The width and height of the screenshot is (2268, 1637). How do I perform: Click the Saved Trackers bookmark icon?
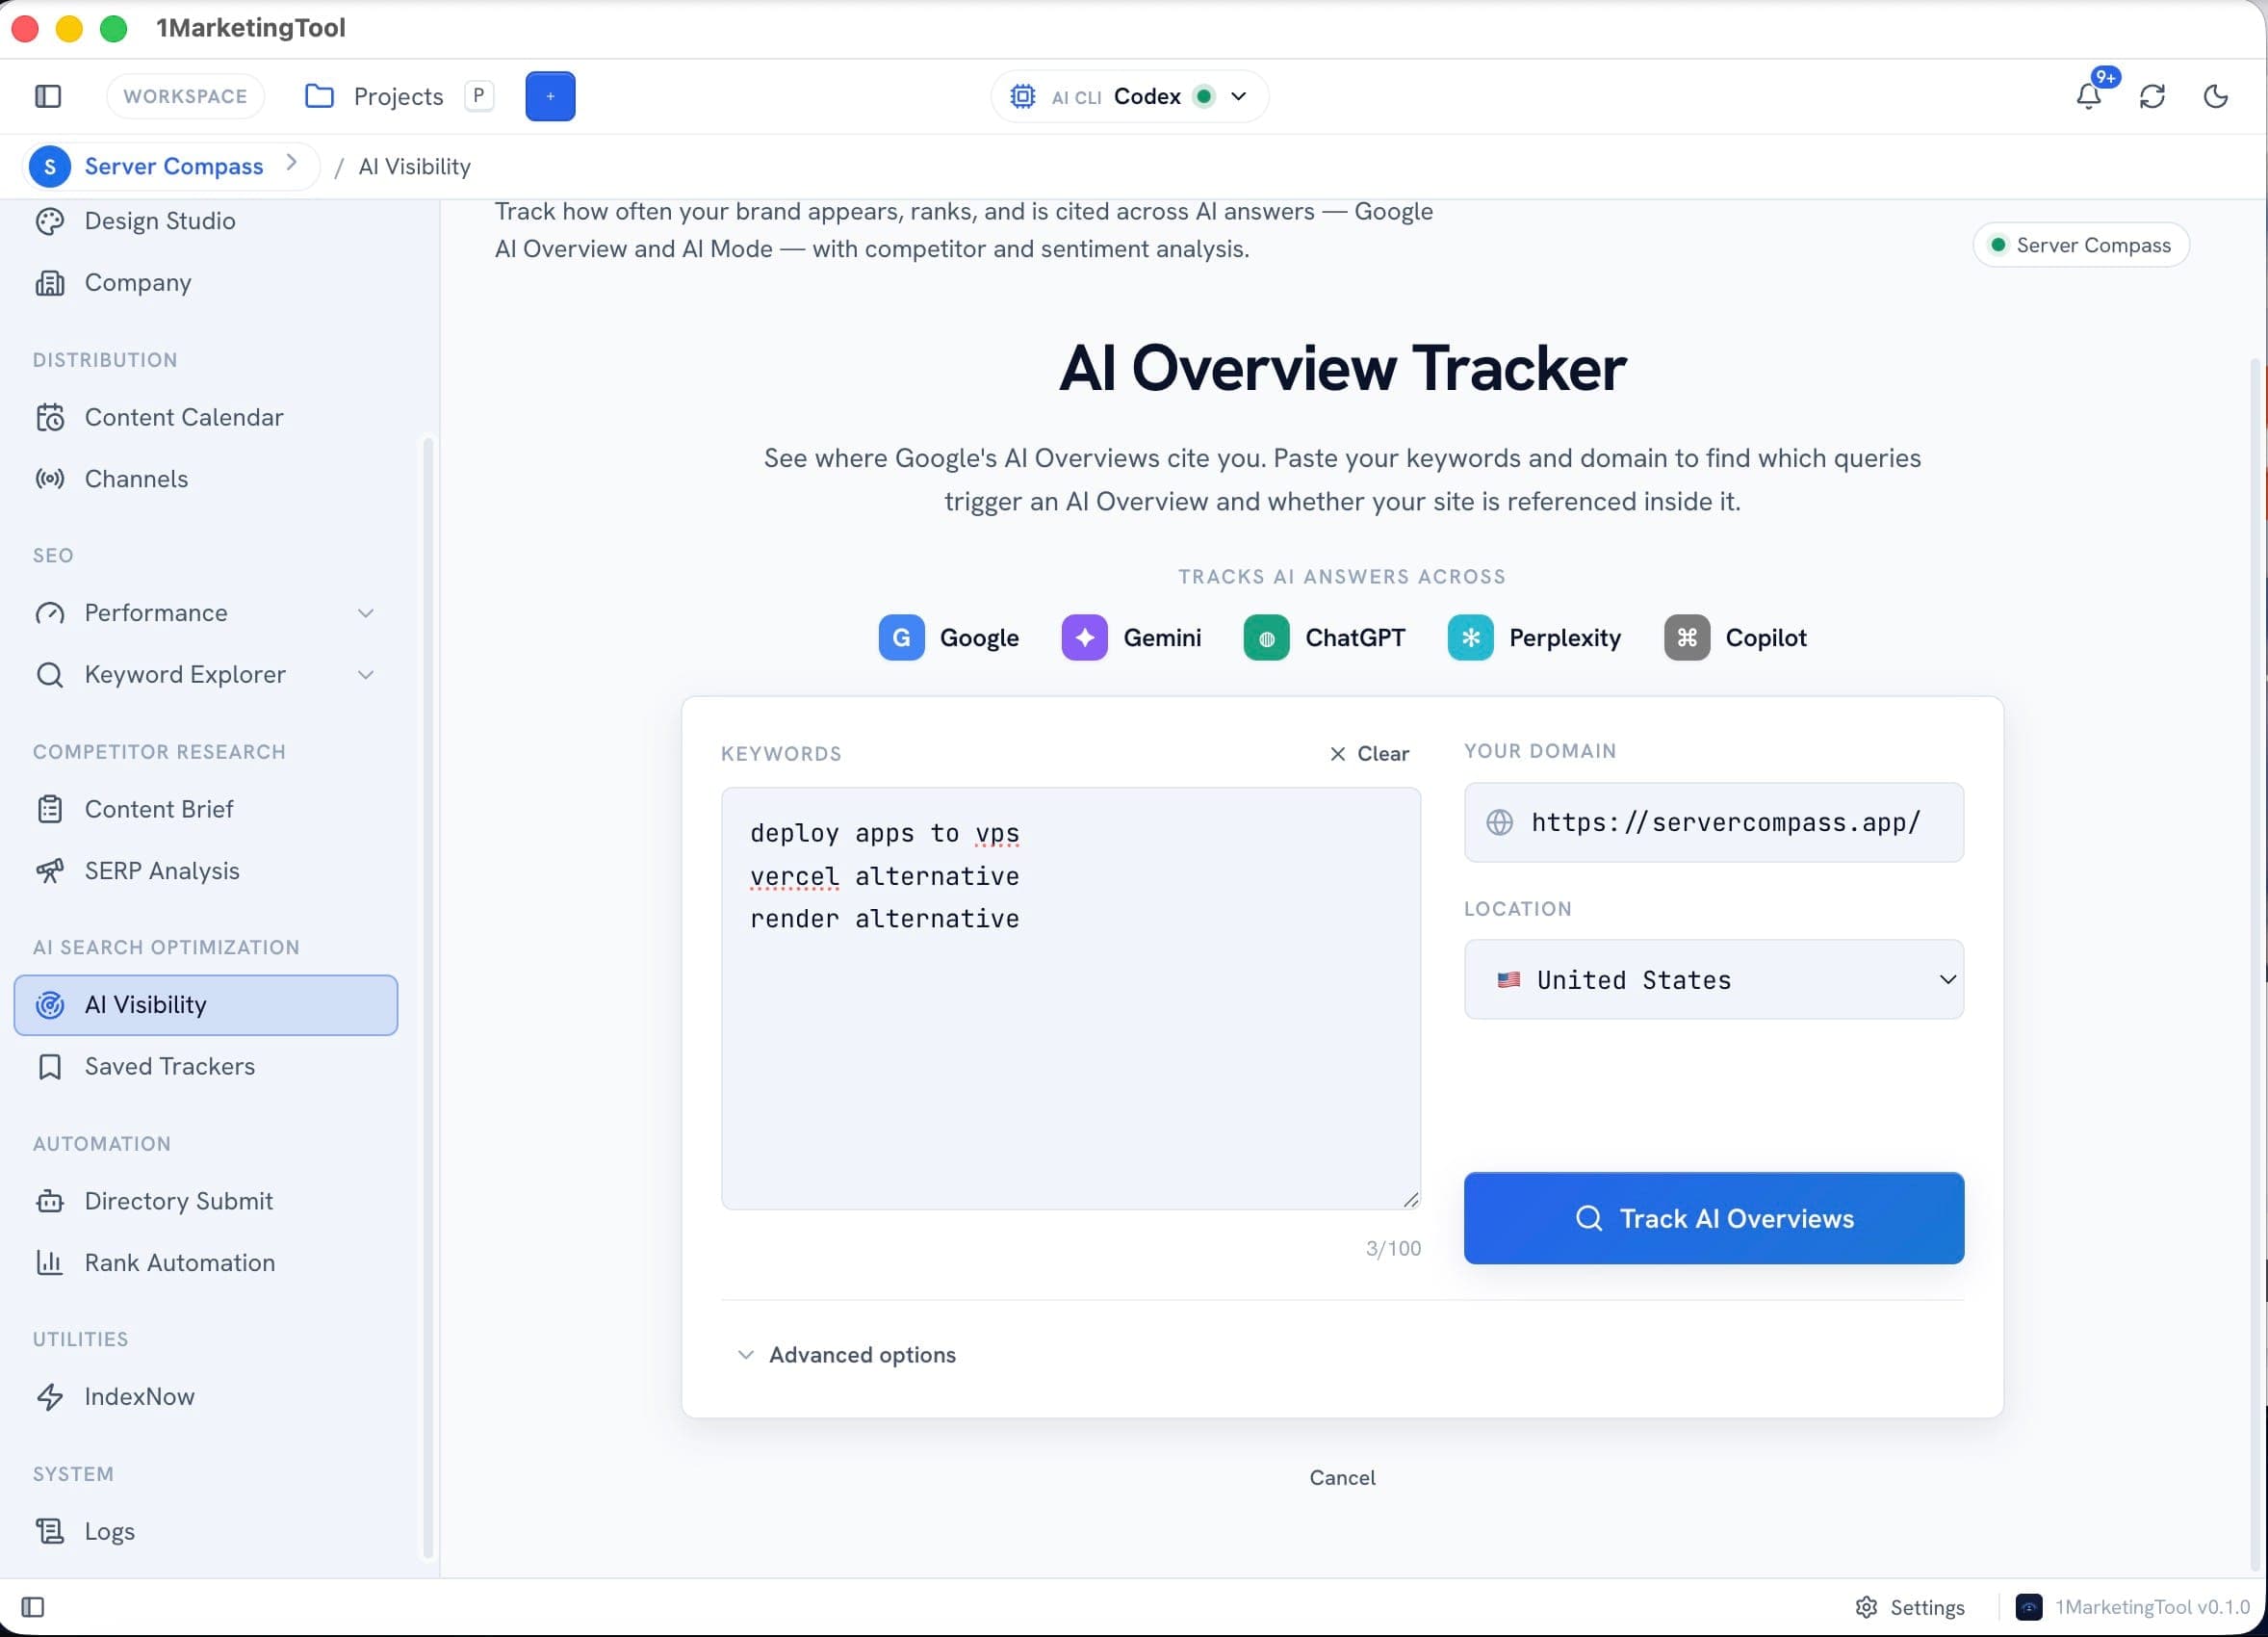pyautogui.click(x=50, y=1067)
